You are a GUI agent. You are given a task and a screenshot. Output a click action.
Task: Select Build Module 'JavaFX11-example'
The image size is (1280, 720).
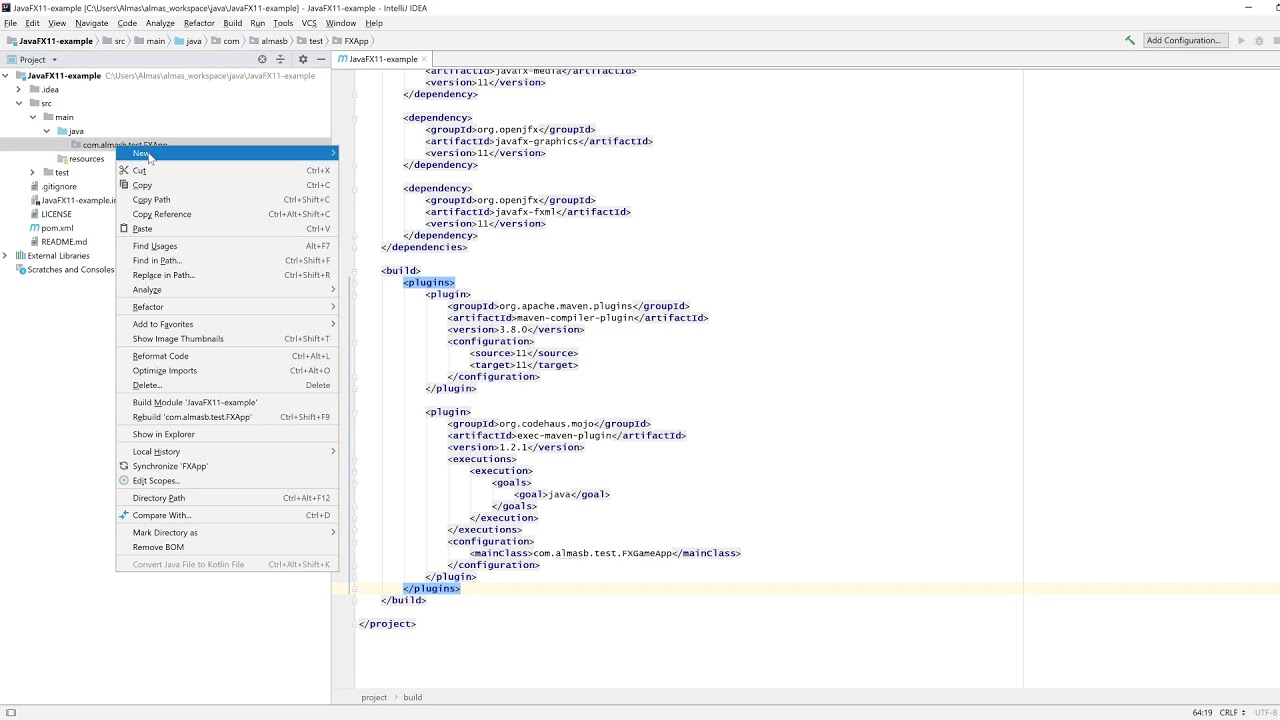pyautogui.click(x=227, y=403)
